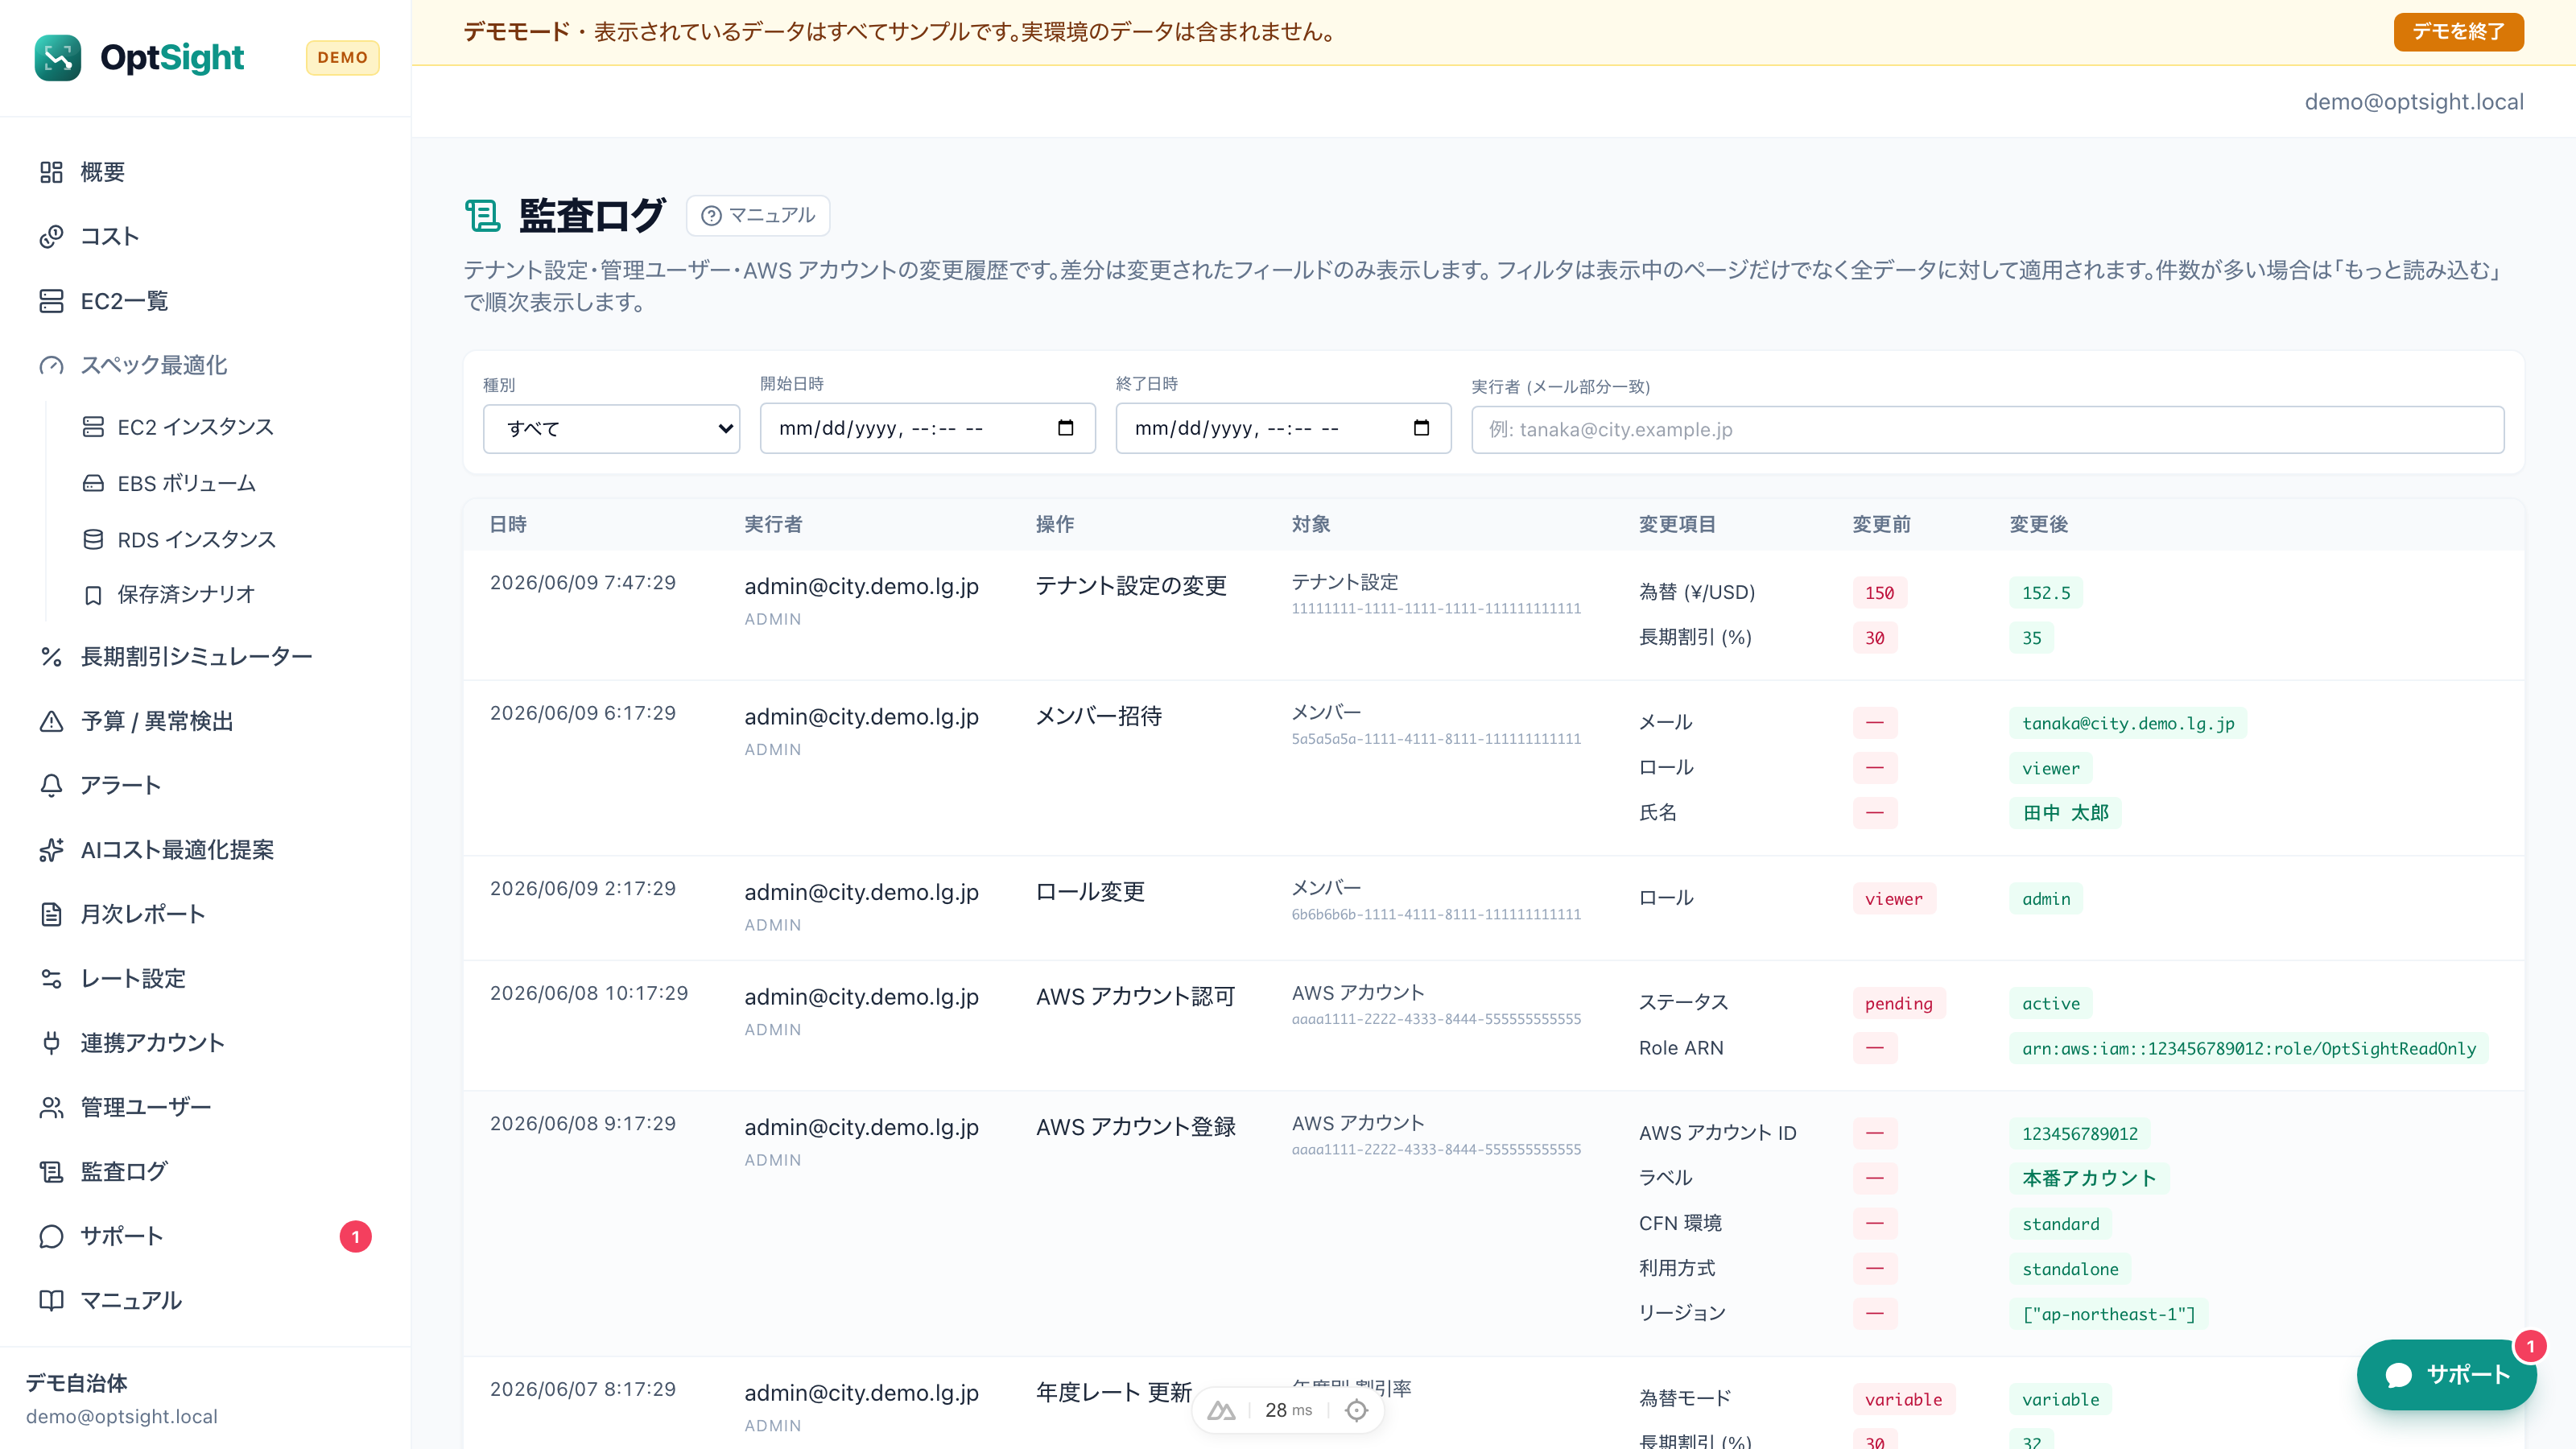Click the notification badge on floating サポート button
This screenshot has height=1449, width=2576.
(x=2530, y=1347)
